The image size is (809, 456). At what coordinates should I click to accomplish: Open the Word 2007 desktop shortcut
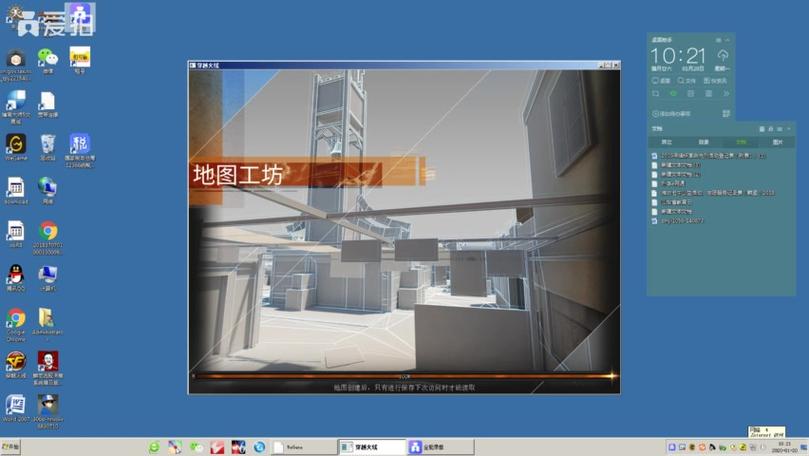click(15, 409)
